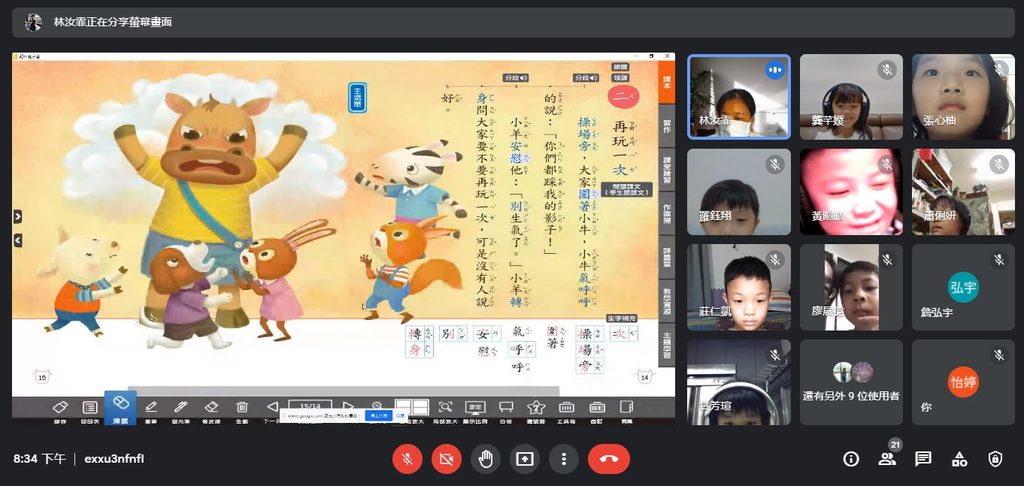Activate the 局部放大 zoom region tool
This screenshot has height=486, width=1024.
click(x=445, y=409)
